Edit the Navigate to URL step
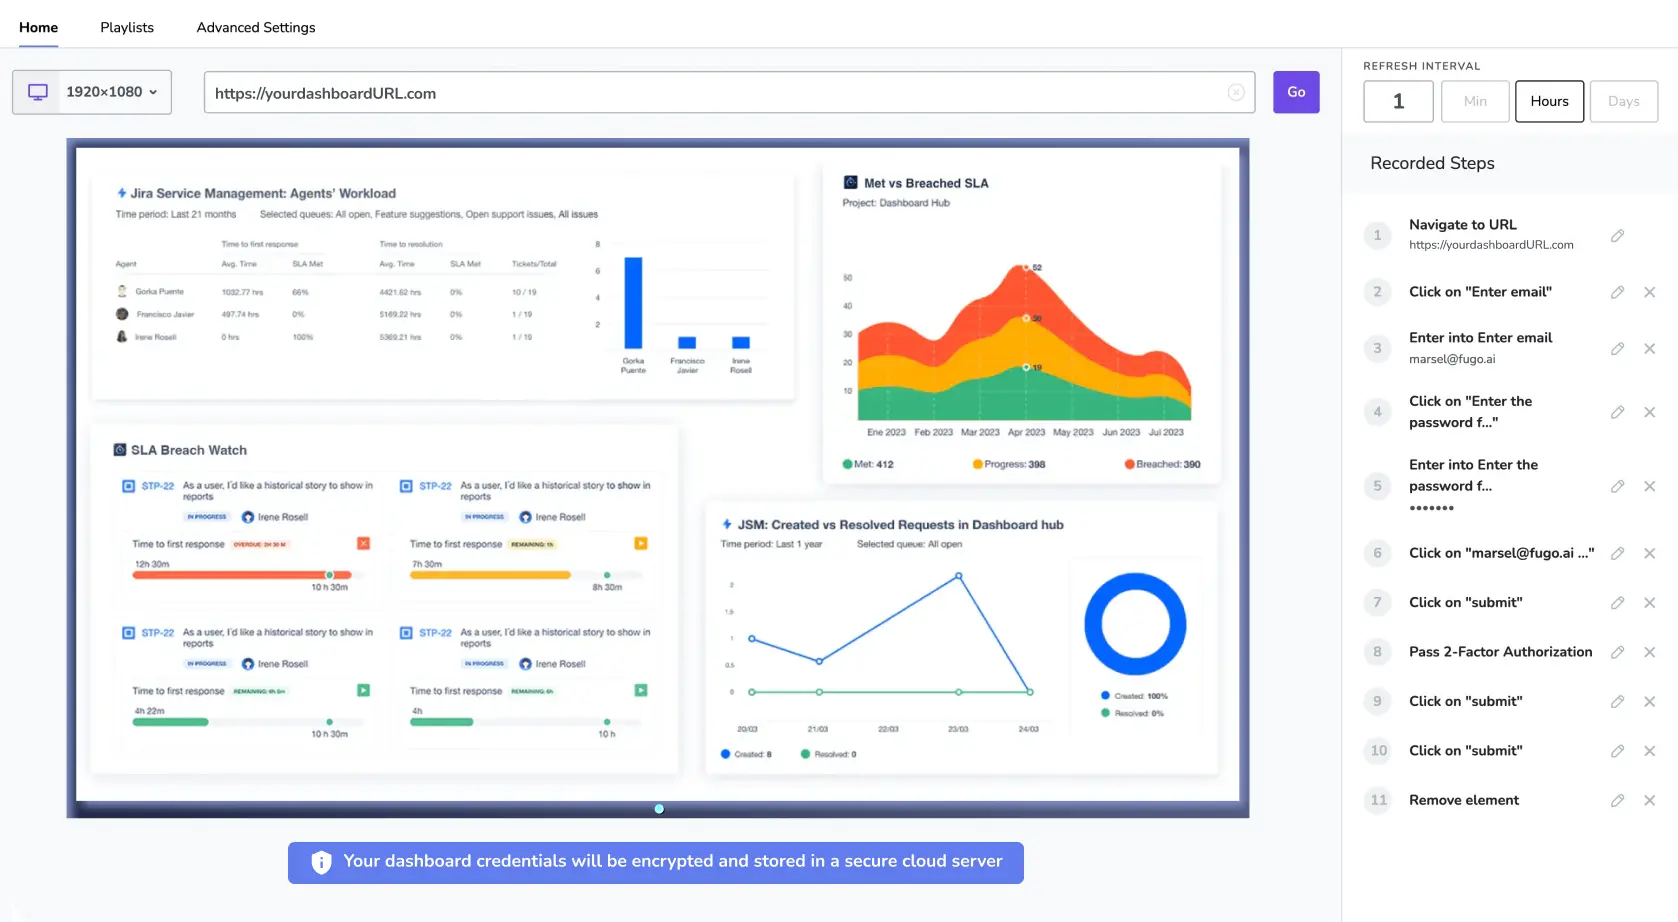This screenshot has height=922, width=1678. 1617,236
